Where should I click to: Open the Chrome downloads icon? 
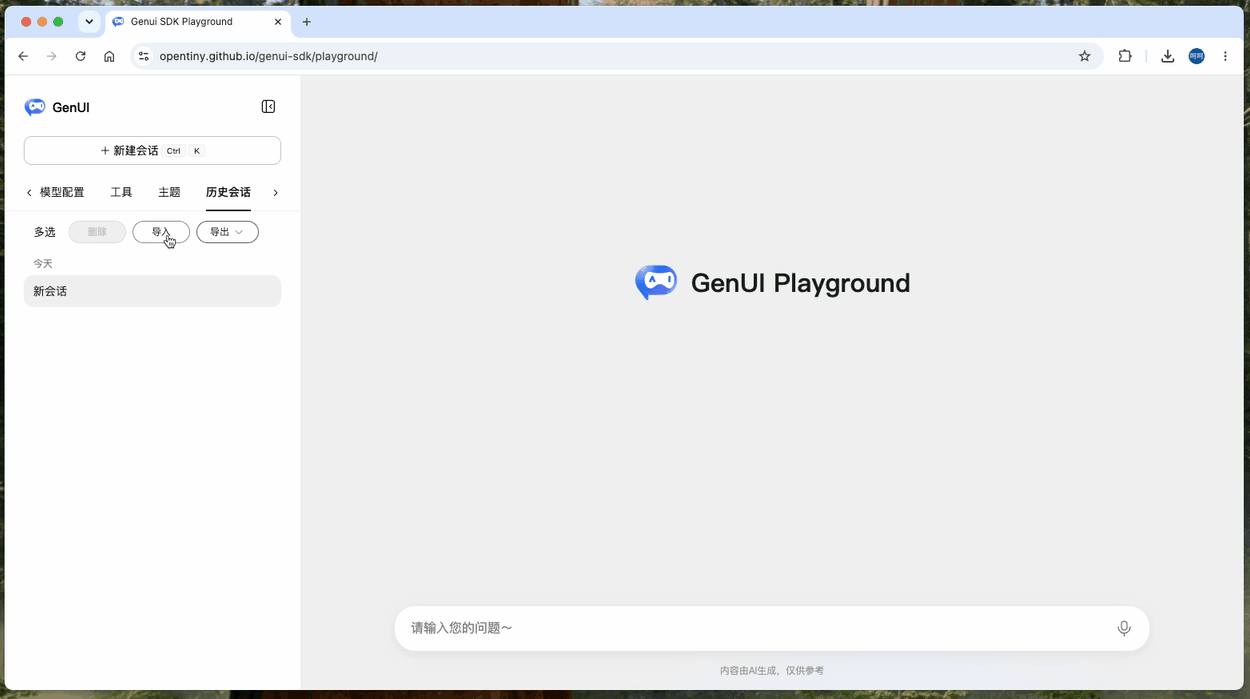pos(1167,56)
